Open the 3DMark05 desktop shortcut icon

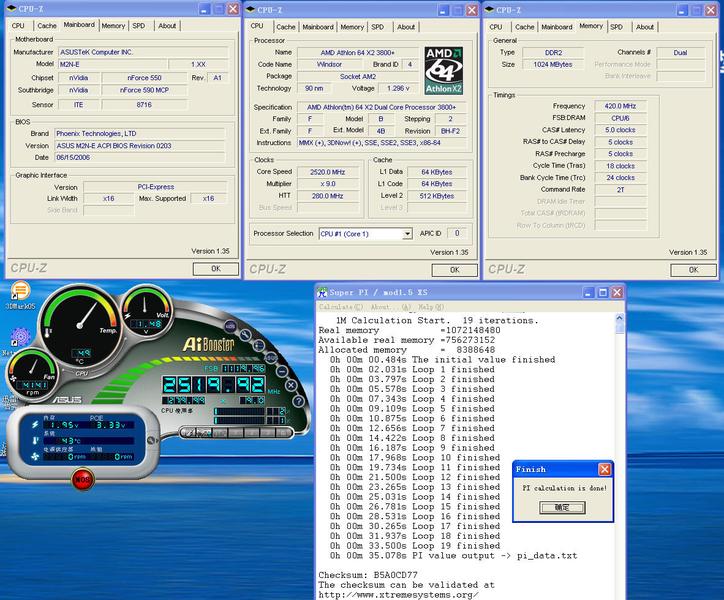tap(20, 291)
